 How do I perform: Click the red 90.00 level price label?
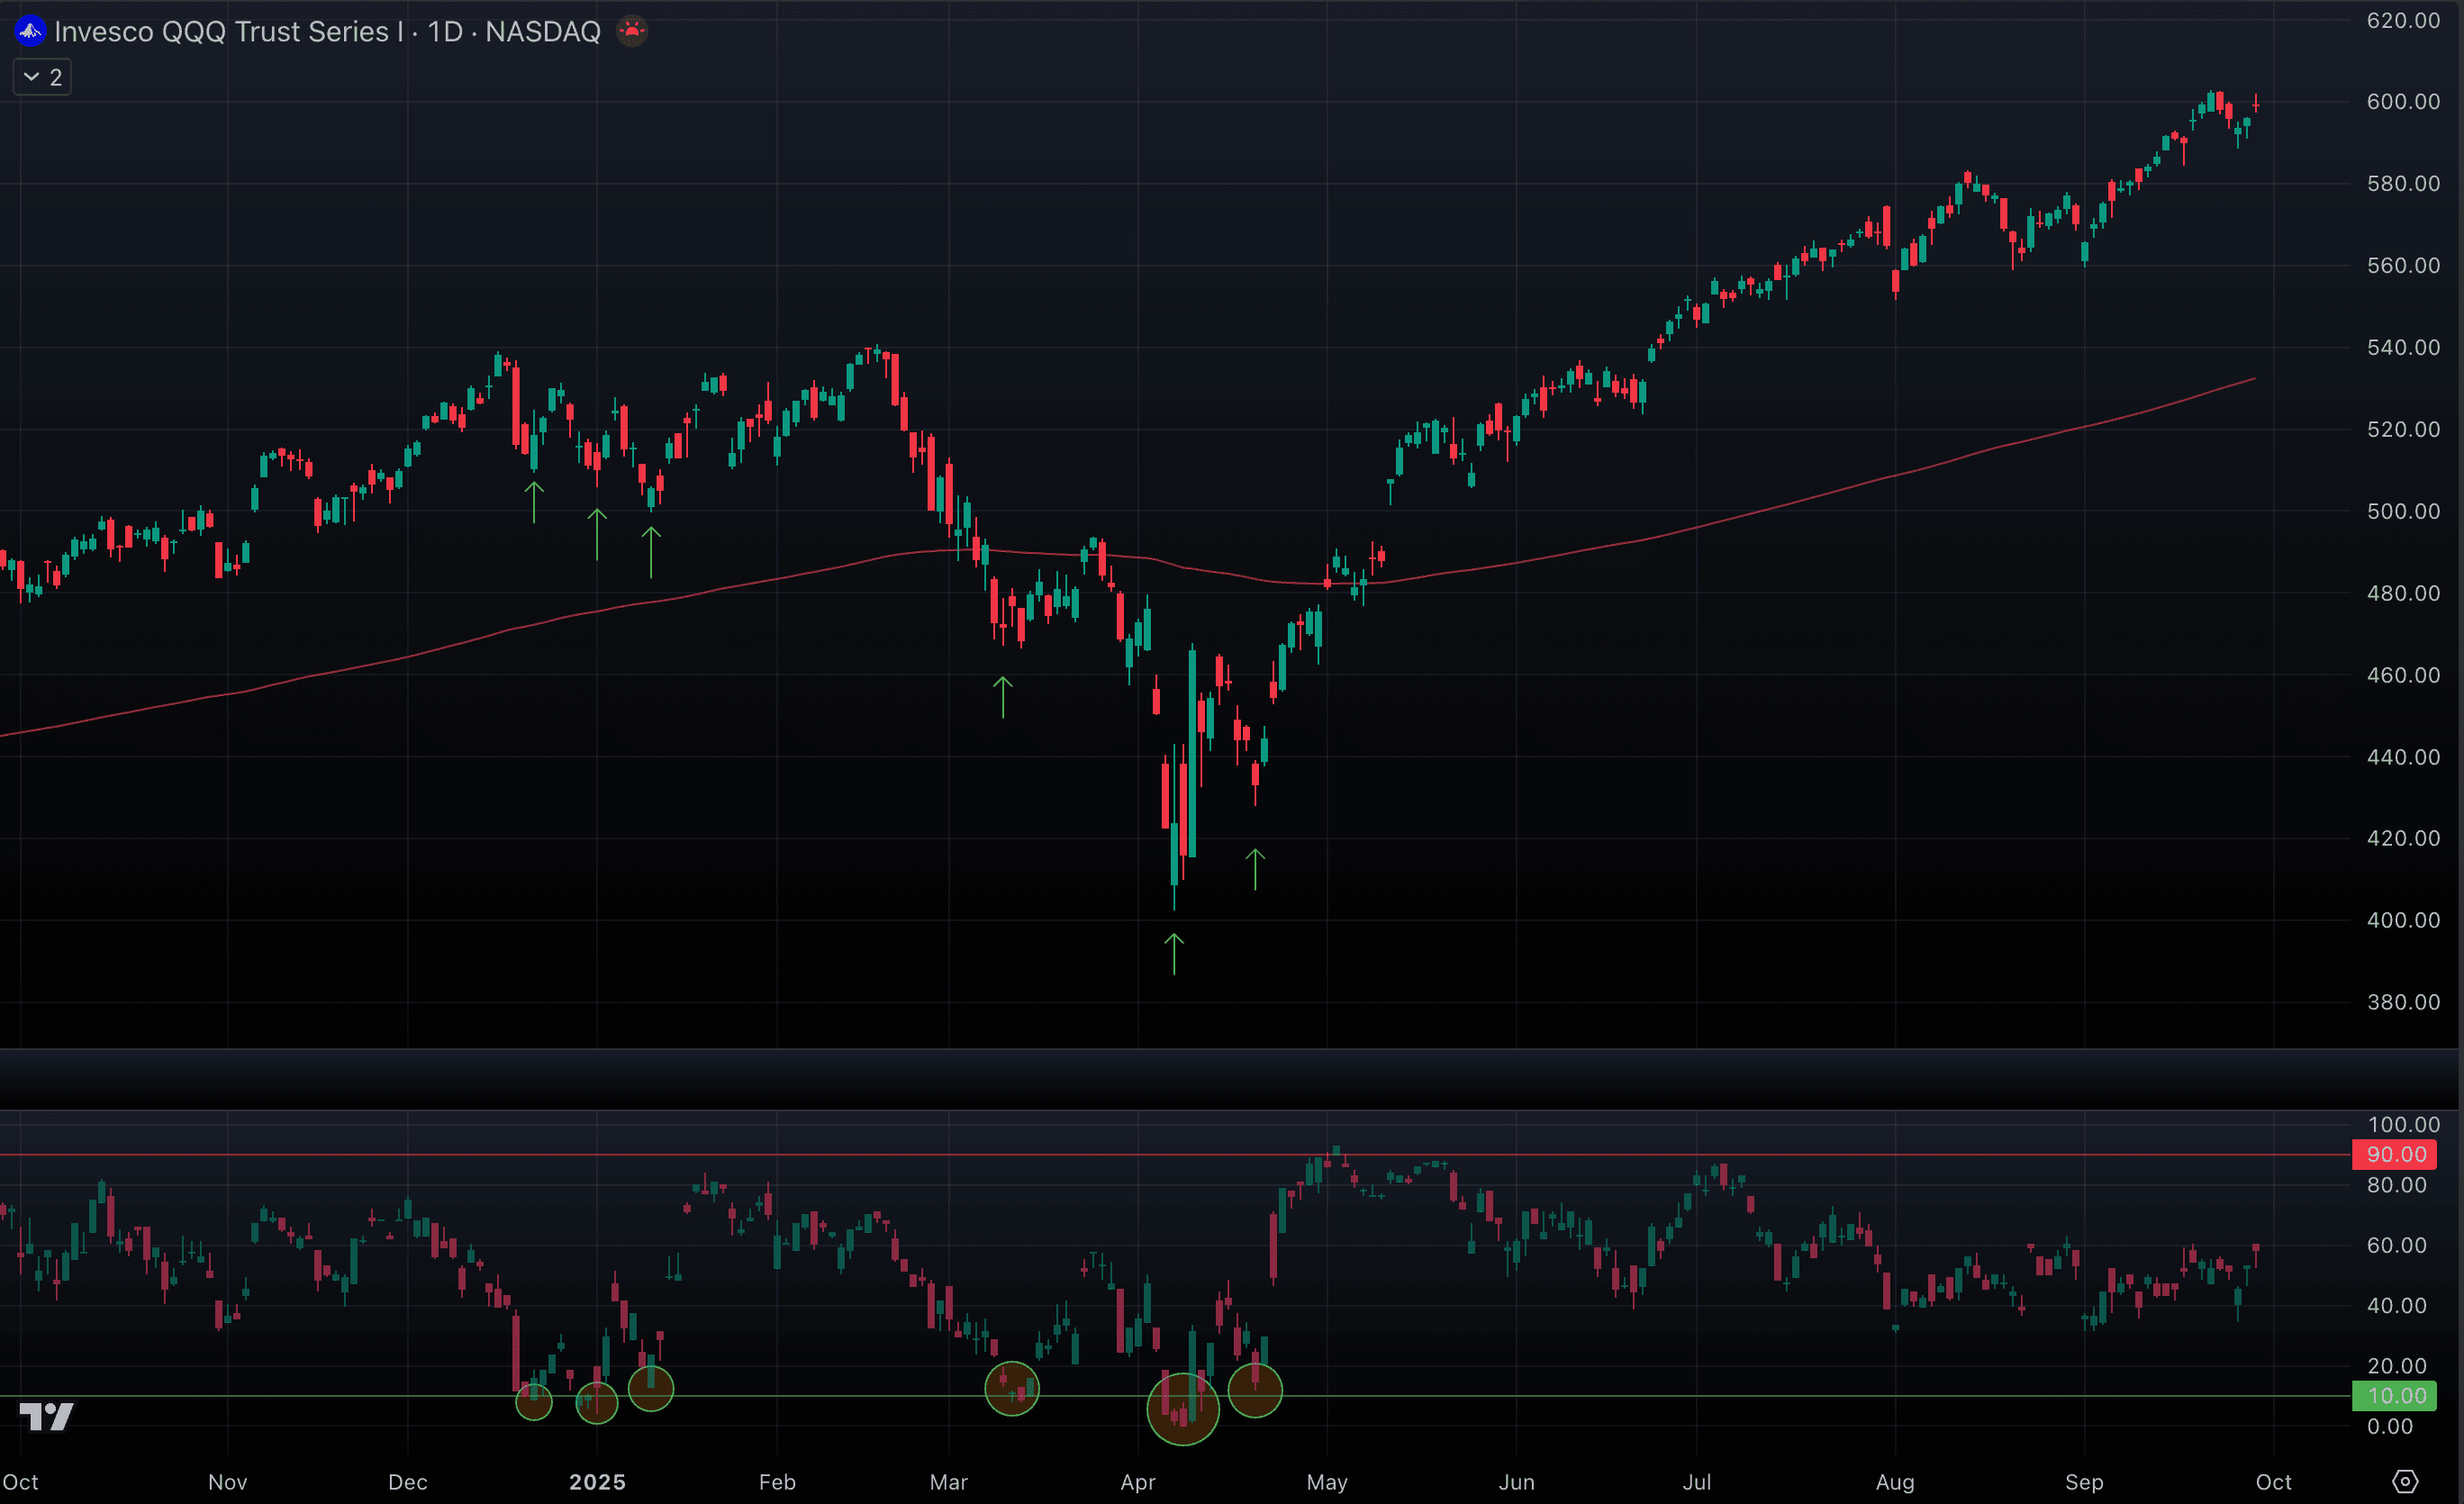pyautogui.click(x=2396, y=1154)
